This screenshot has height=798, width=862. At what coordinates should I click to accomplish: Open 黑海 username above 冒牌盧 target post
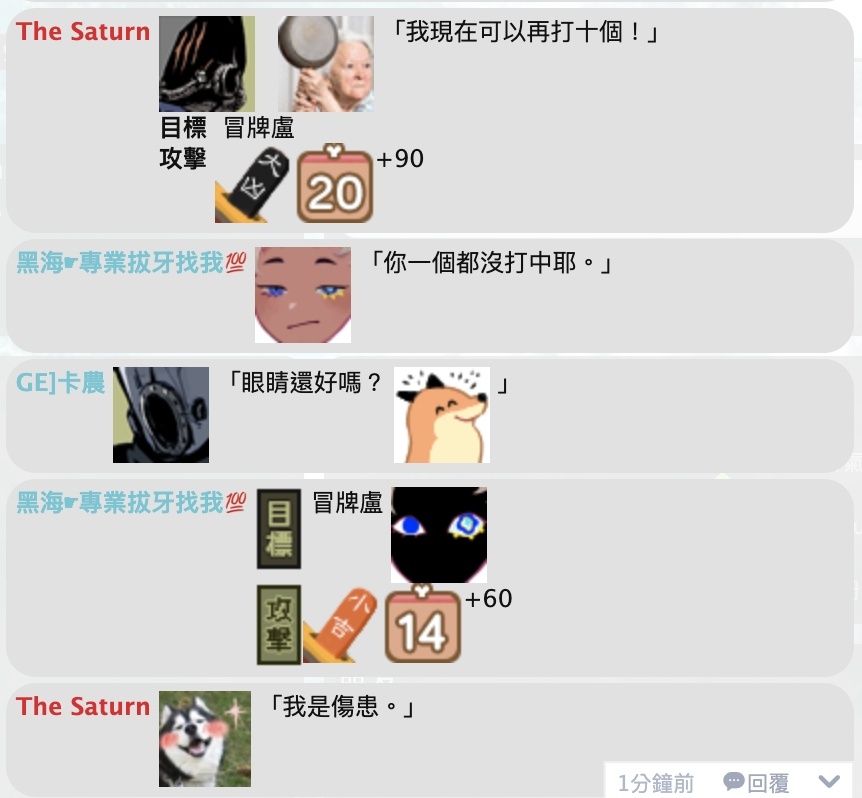pyautogui.click(x=131, y=502)
